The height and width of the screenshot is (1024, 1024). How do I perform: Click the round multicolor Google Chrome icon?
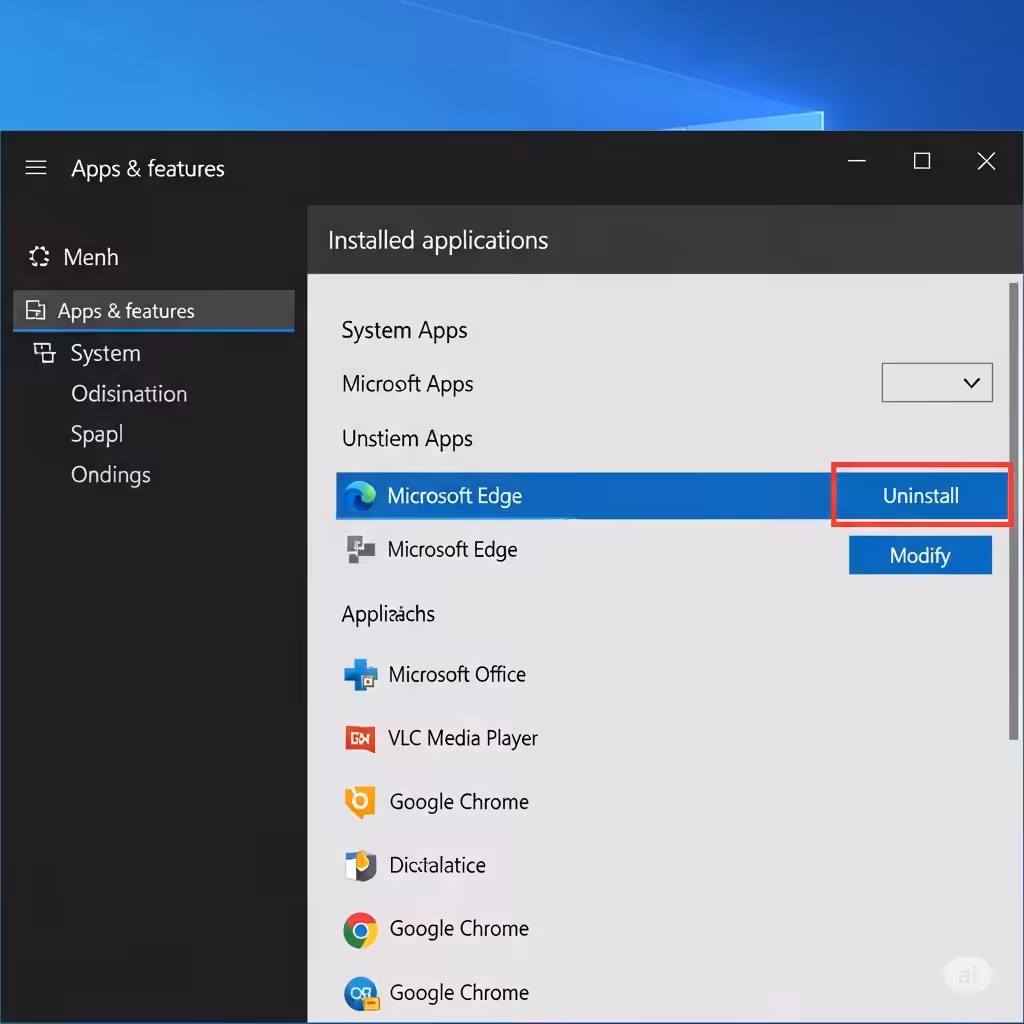point(360,930)
